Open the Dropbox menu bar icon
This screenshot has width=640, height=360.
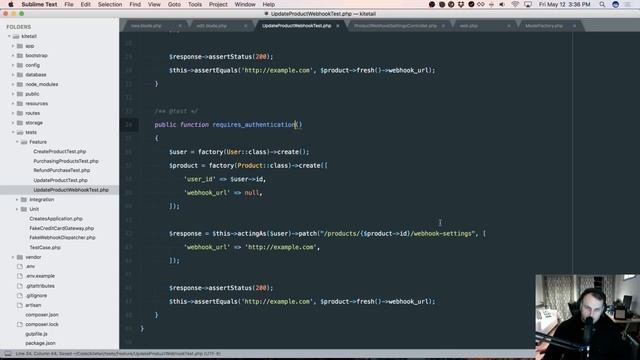(461, 4)
